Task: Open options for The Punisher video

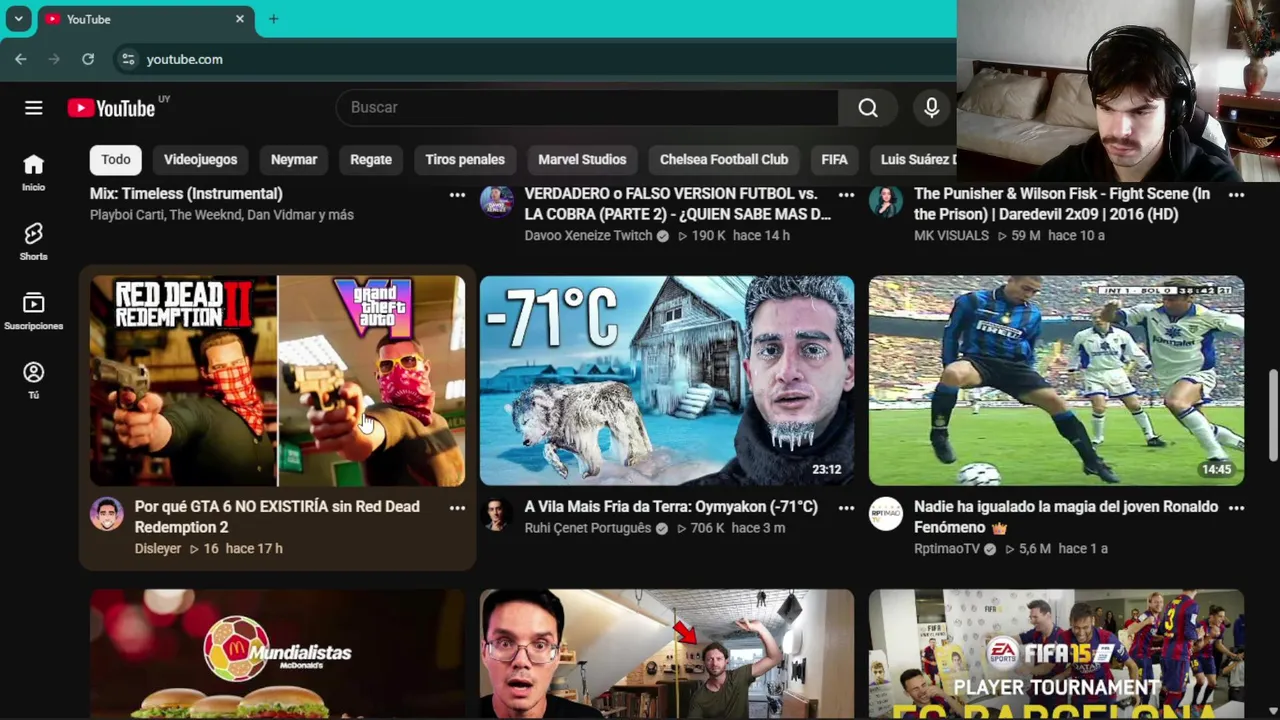Action: pyautogui.click(x=1236, y=195)
